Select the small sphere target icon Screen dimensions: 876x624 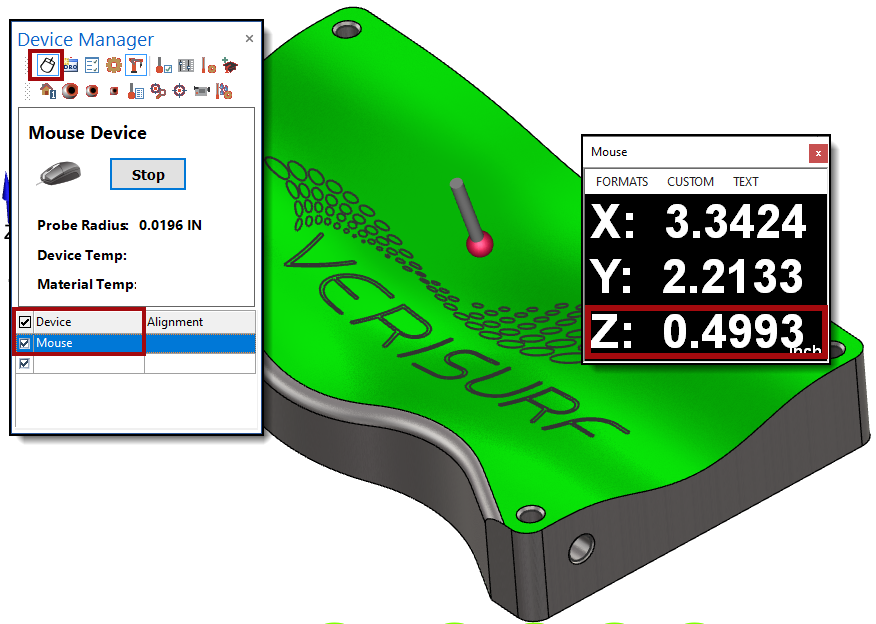point(114,91)
